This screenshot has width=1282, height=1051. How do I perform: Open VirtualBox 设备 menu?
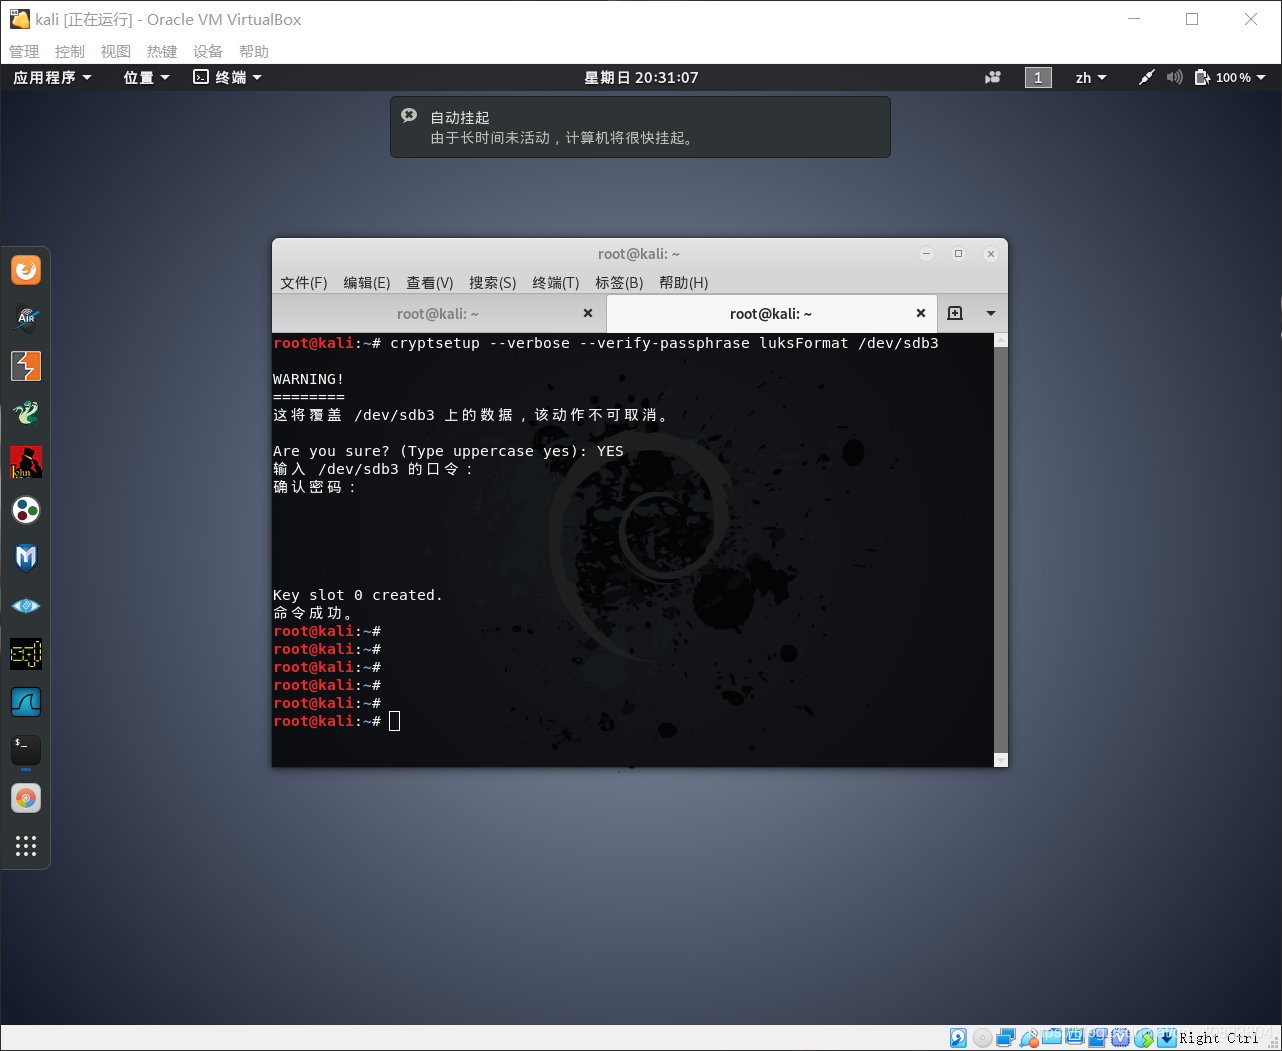pos(208,51)
